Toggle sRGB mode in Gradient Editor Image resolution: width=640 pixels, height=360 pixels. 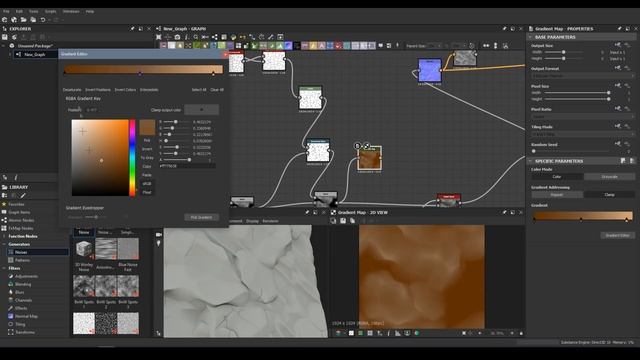pyautogui.click(x=147, y=184)
